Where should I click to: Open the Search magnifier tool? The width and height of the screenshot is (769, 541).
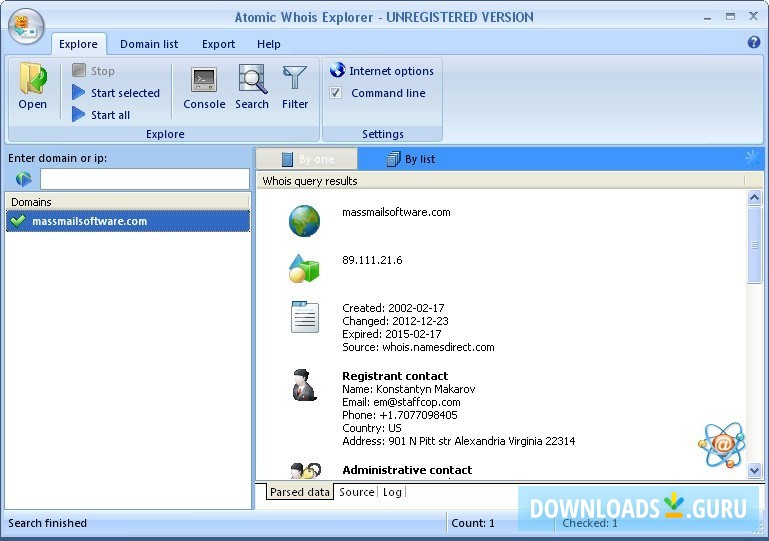click(252, 87)
